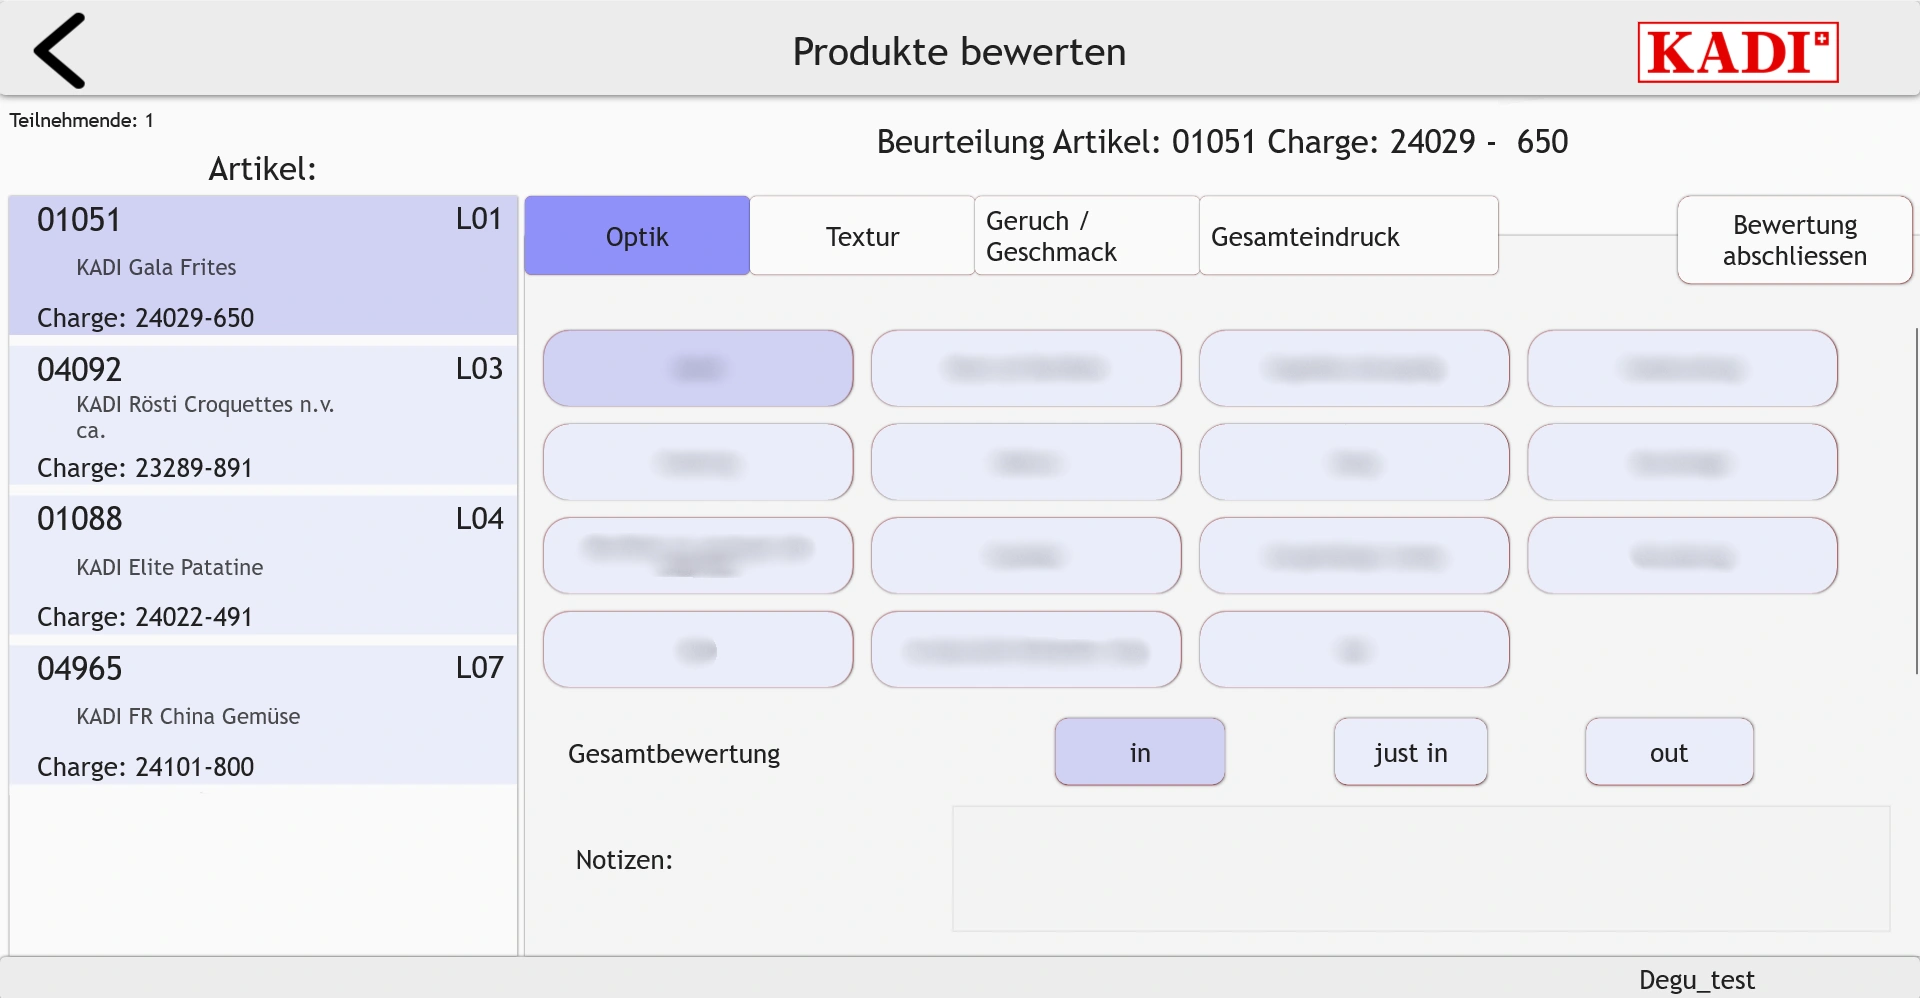This screenshot has height=998, width=1920.
Task: Open the Geruch / Geschmack tab
Action: (x=1087, y=236)
